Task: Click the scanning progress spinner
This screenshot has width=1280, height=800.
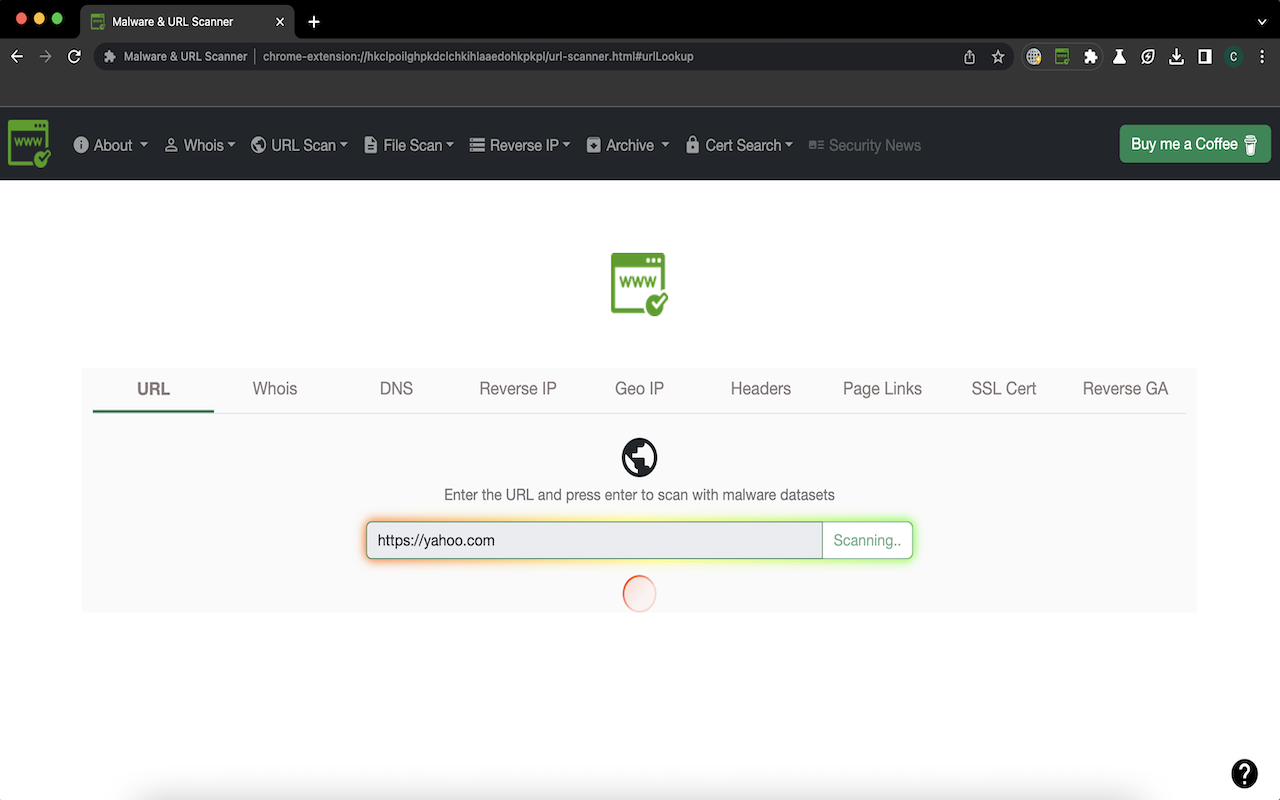Action: click(x=639, y=593)
